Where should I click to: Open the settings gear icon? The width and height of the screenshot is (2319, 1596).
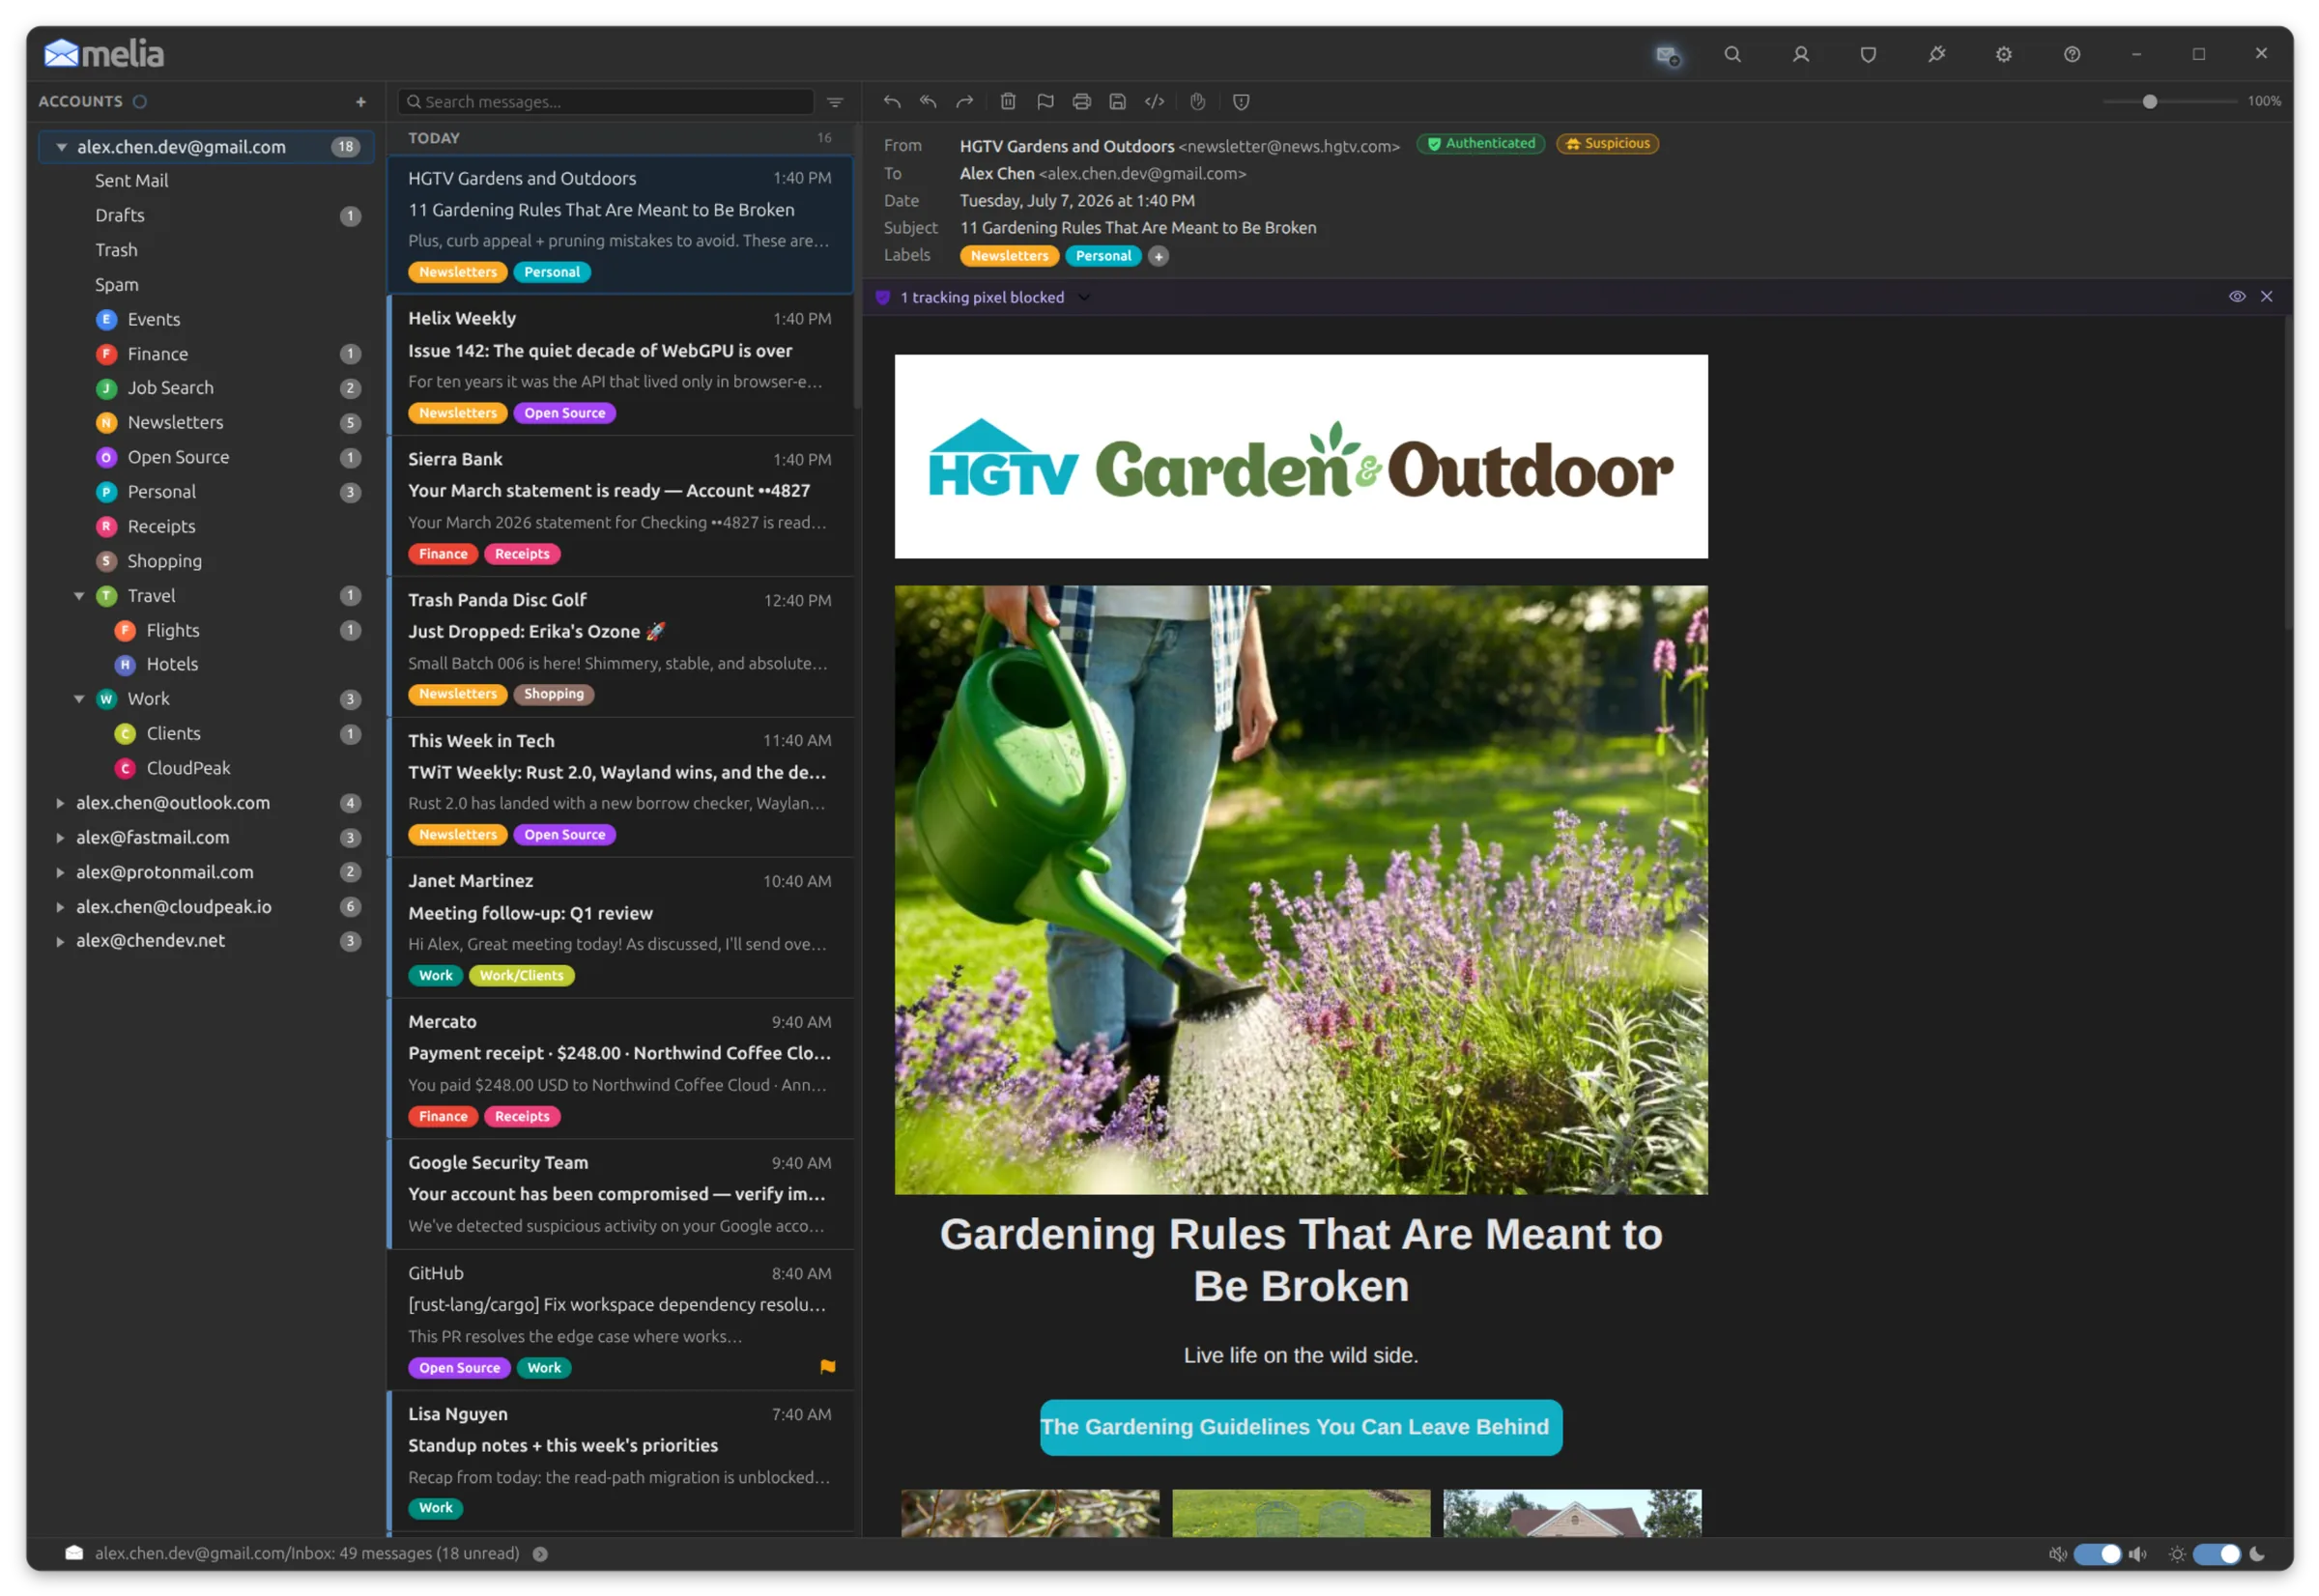[x=2004, y=54]
